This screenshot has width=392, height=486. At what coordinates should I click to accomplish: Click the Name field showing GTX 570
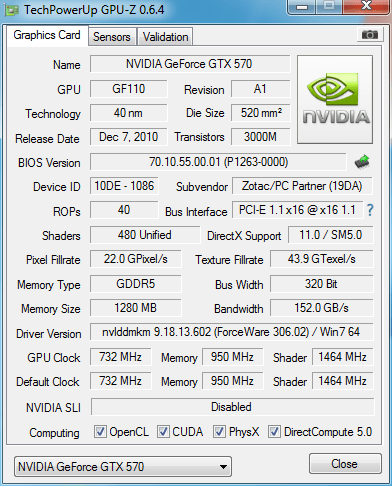[x=190, y=64]
